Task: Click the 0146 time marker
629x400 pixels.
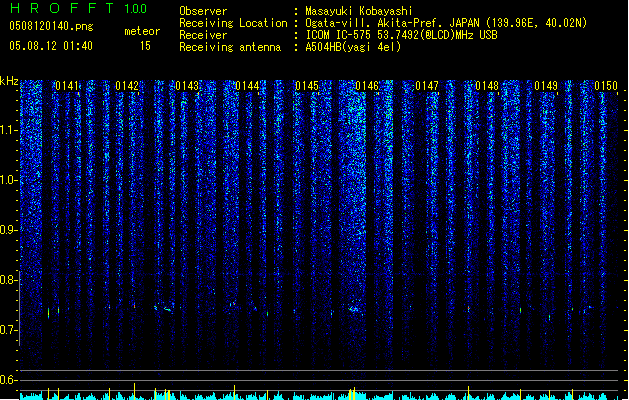Action: 367,86
